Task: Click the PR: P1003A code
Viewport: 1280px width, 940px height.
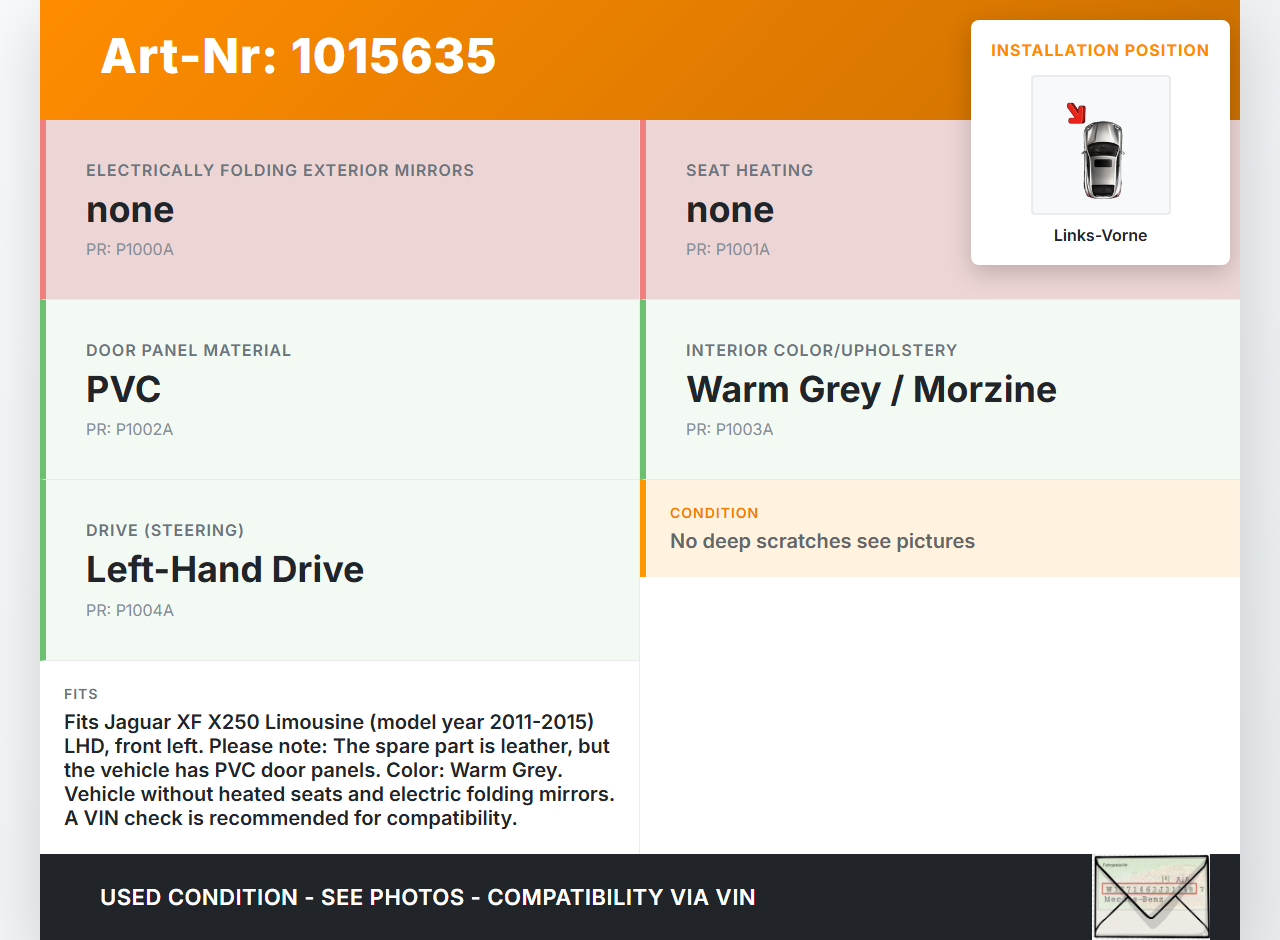Action: [730, 429]
